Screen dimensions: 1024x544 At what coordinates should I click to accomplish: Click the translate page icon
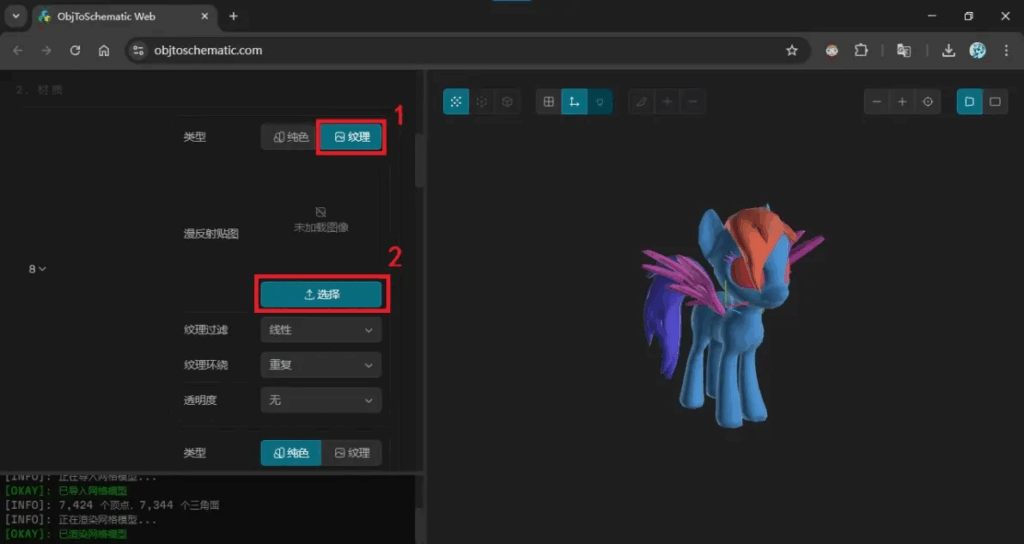[x=904, y=50]
